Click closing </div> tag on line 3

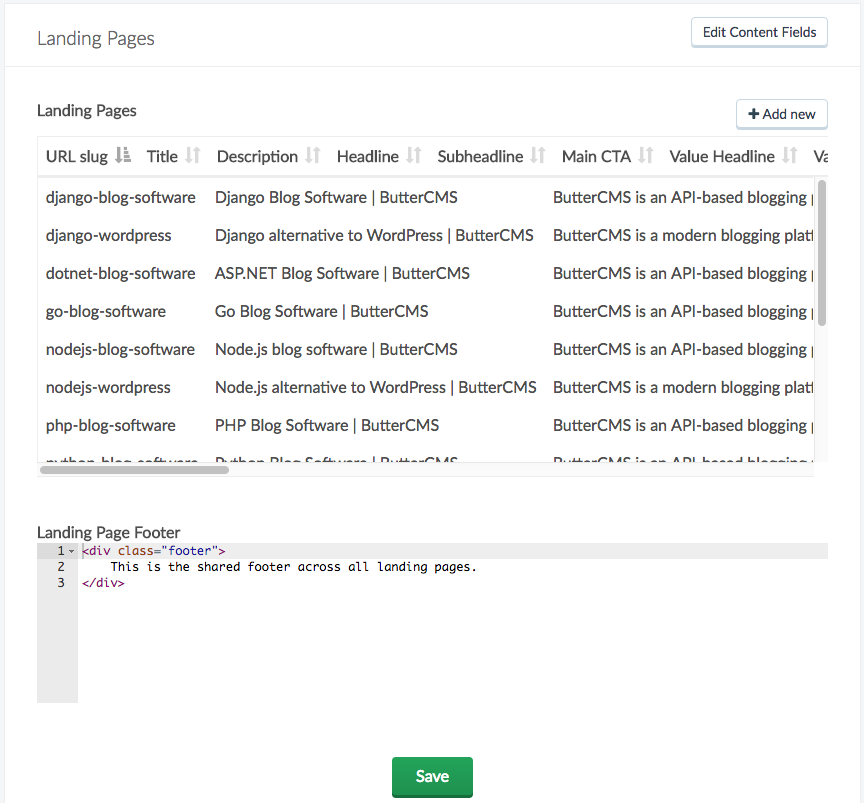coord(103,583)
